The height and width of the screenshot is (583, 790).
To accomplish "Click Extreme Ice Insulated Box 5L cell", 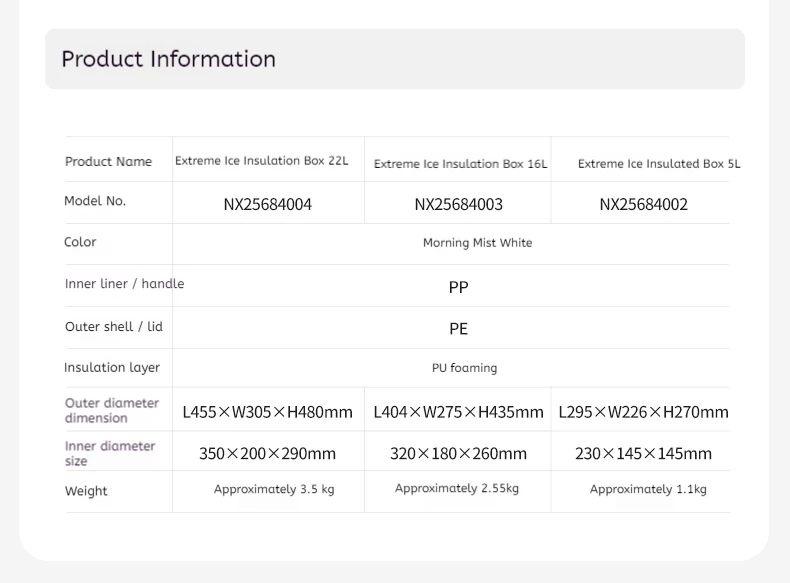I will coord(659,164).
